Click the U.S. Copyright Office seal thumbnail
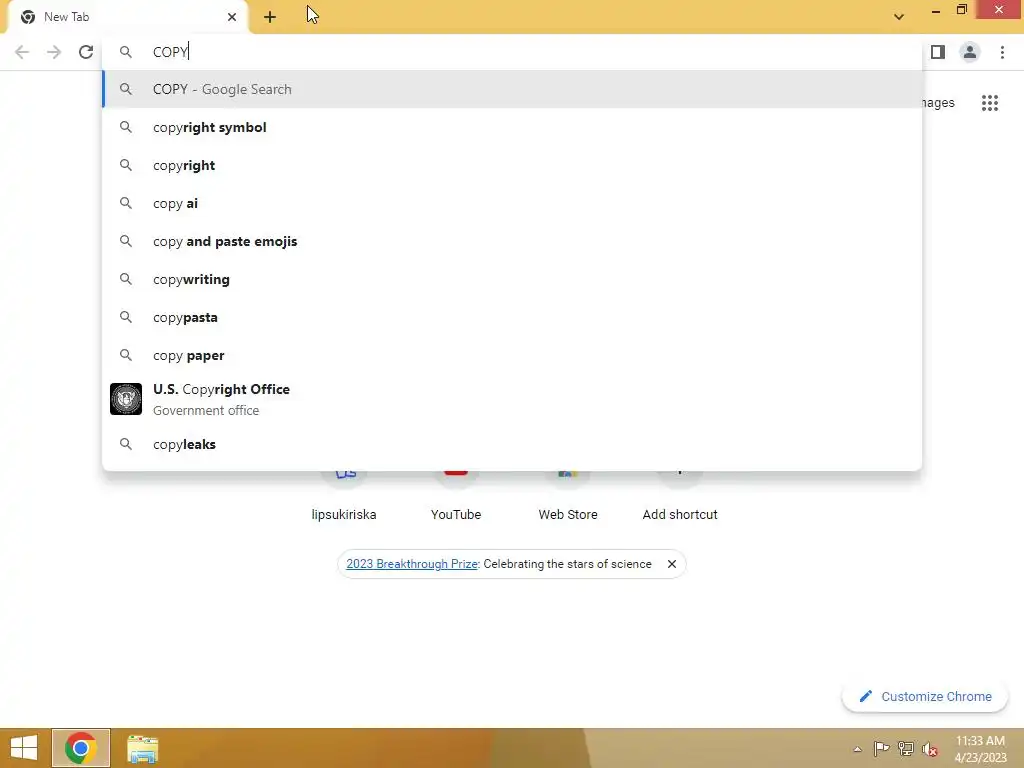1024x768 pixels. coord(126,399)
